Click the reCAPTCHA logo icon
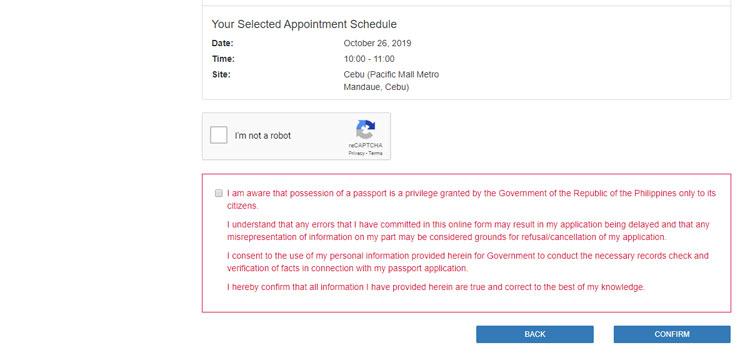 point(365,130)
